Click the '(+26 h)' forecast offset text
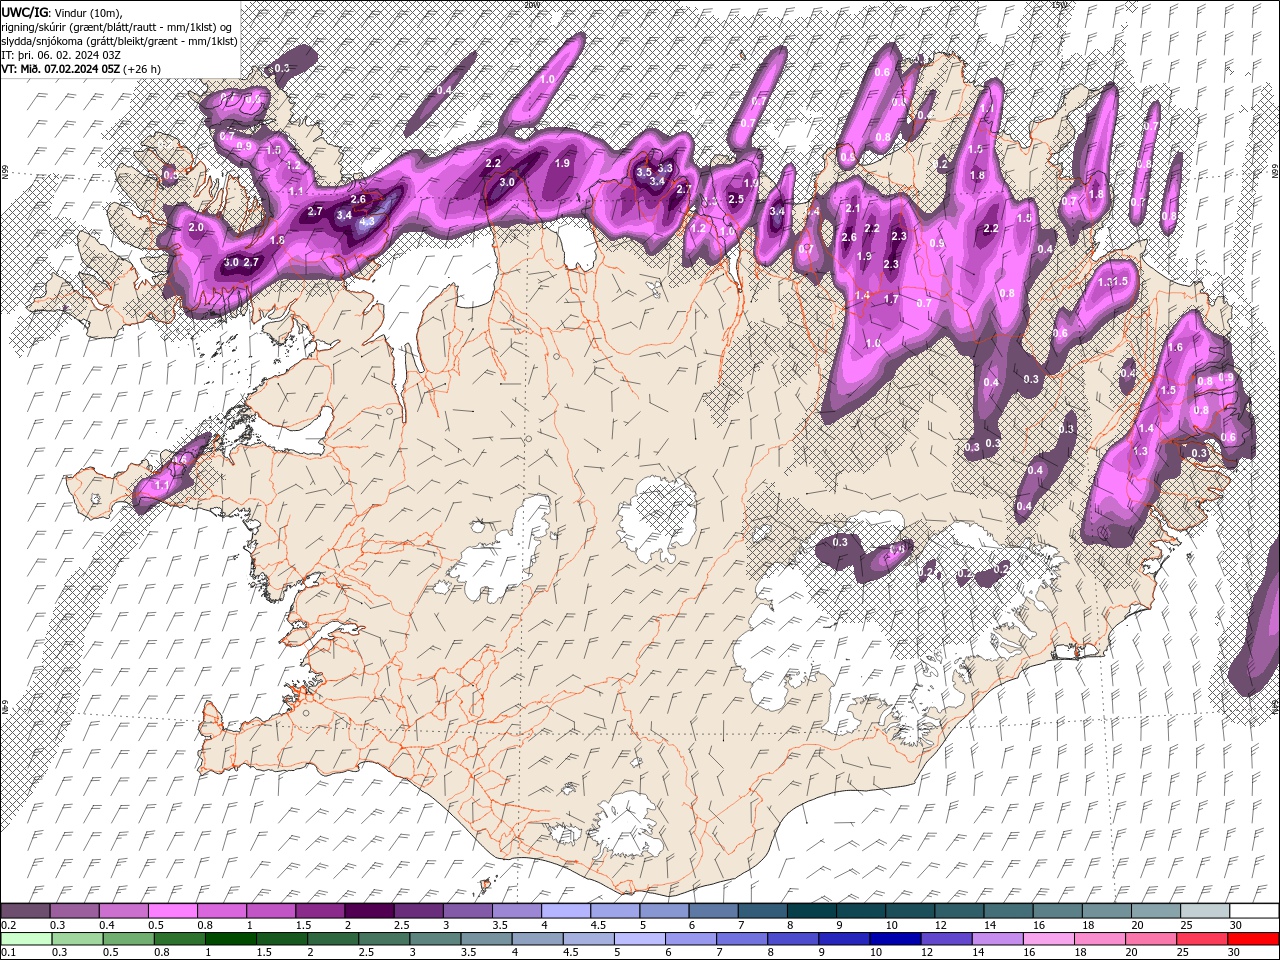 pos(143,69)
